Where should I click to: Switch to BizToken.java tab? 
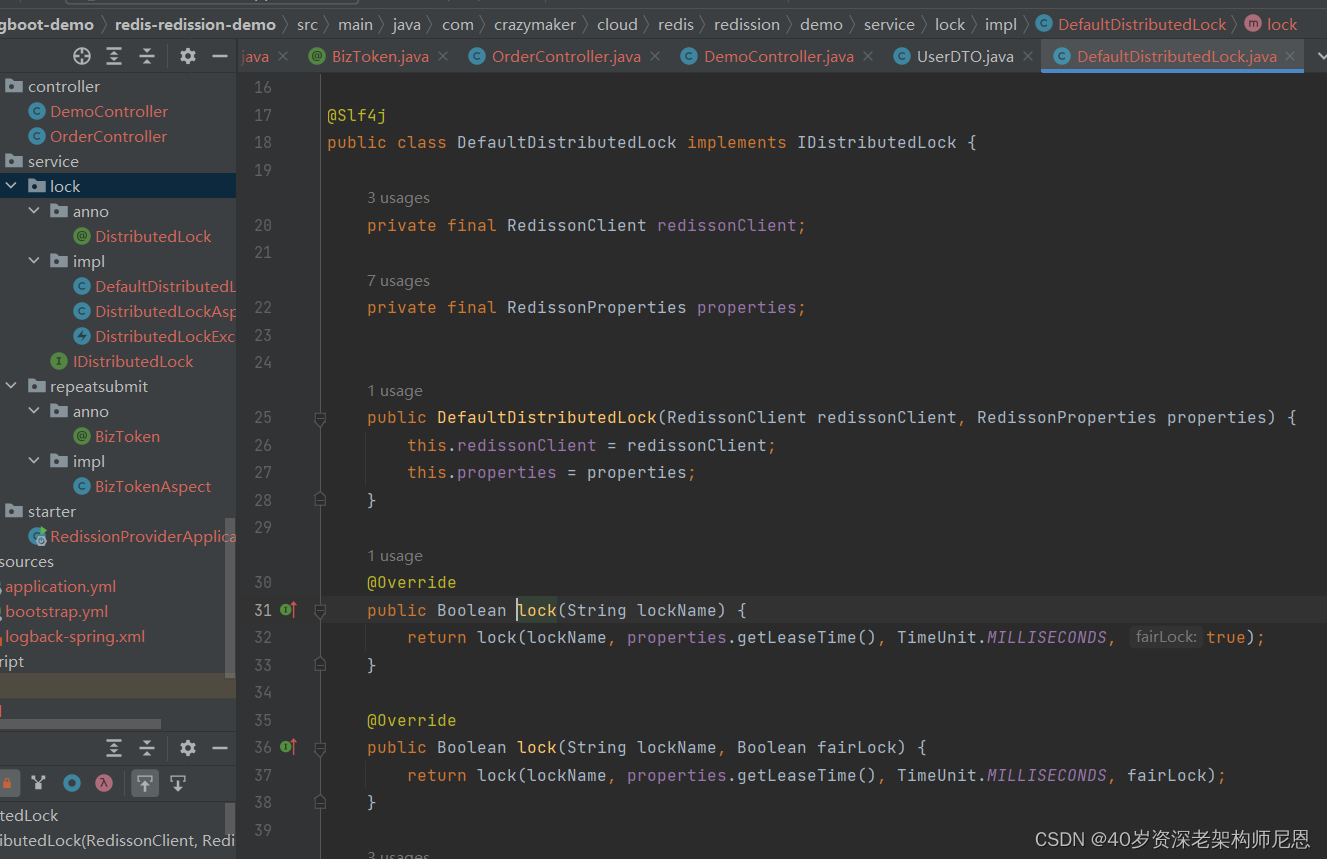tap(380, 56)
